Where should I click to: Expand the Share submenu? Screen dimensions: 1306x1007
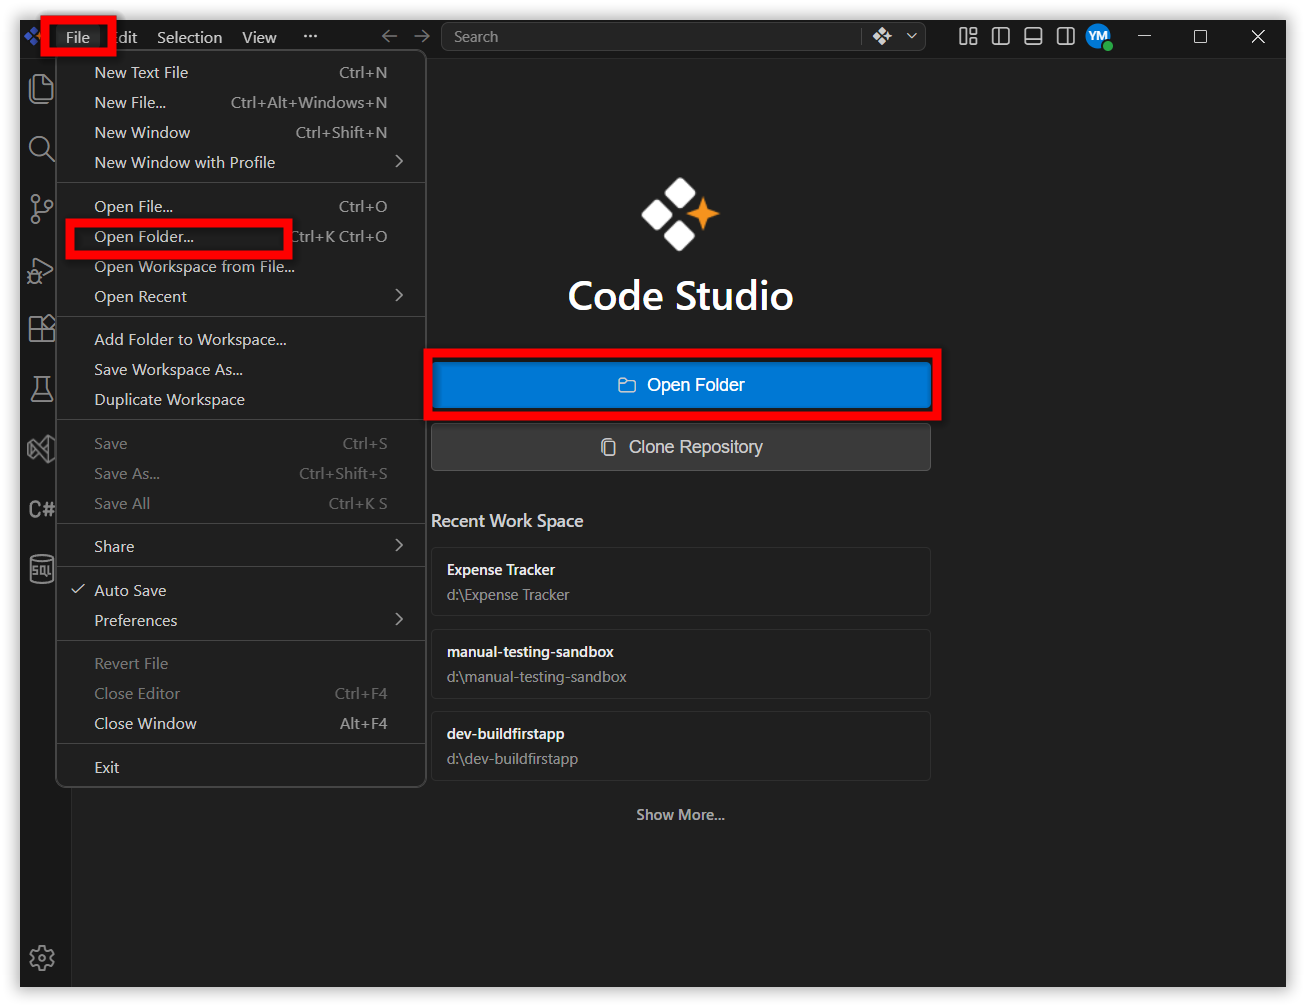click(241, 546)
